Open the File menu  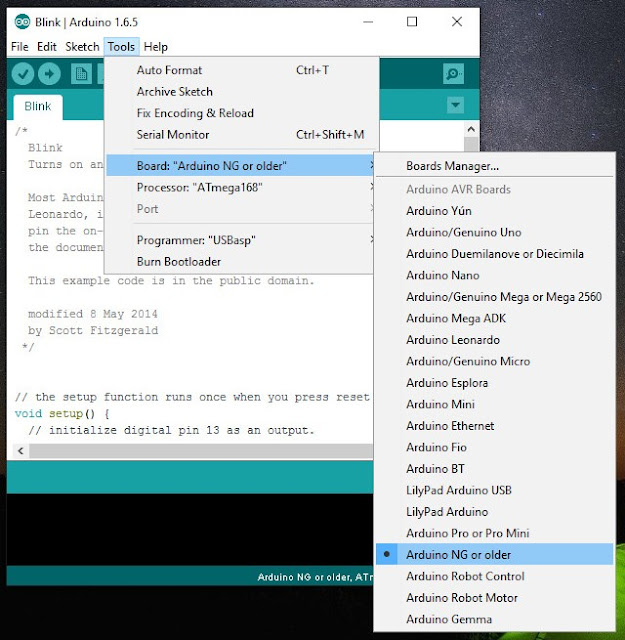[20, 47]
